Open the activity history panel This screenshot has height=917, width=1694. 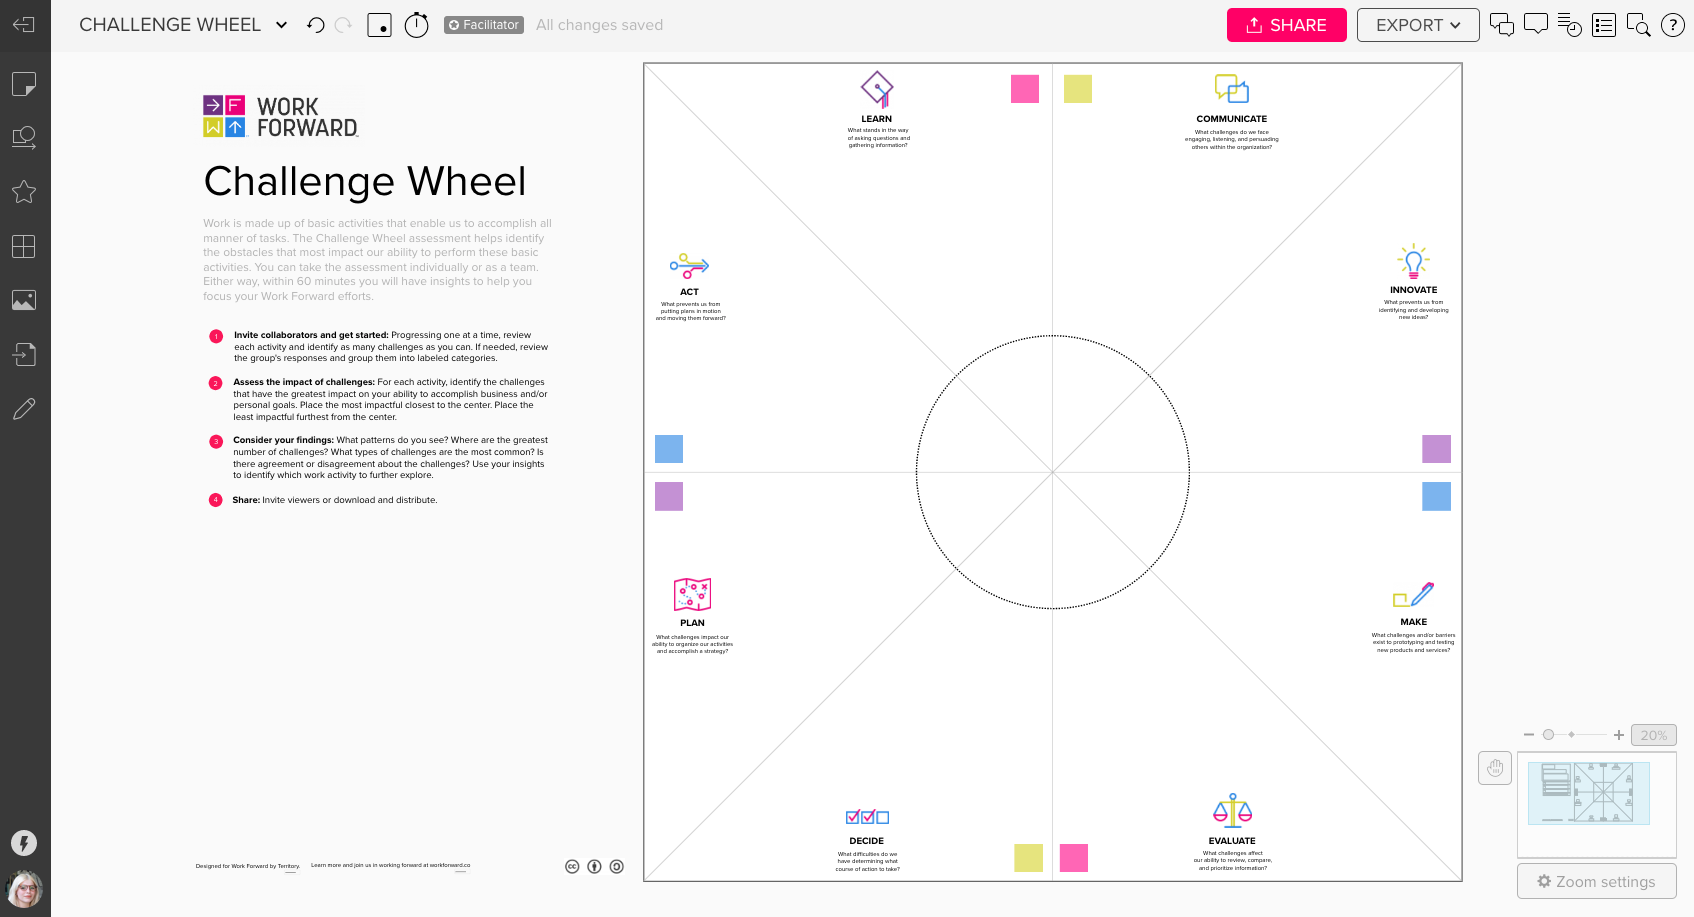tap(1570, 24)
